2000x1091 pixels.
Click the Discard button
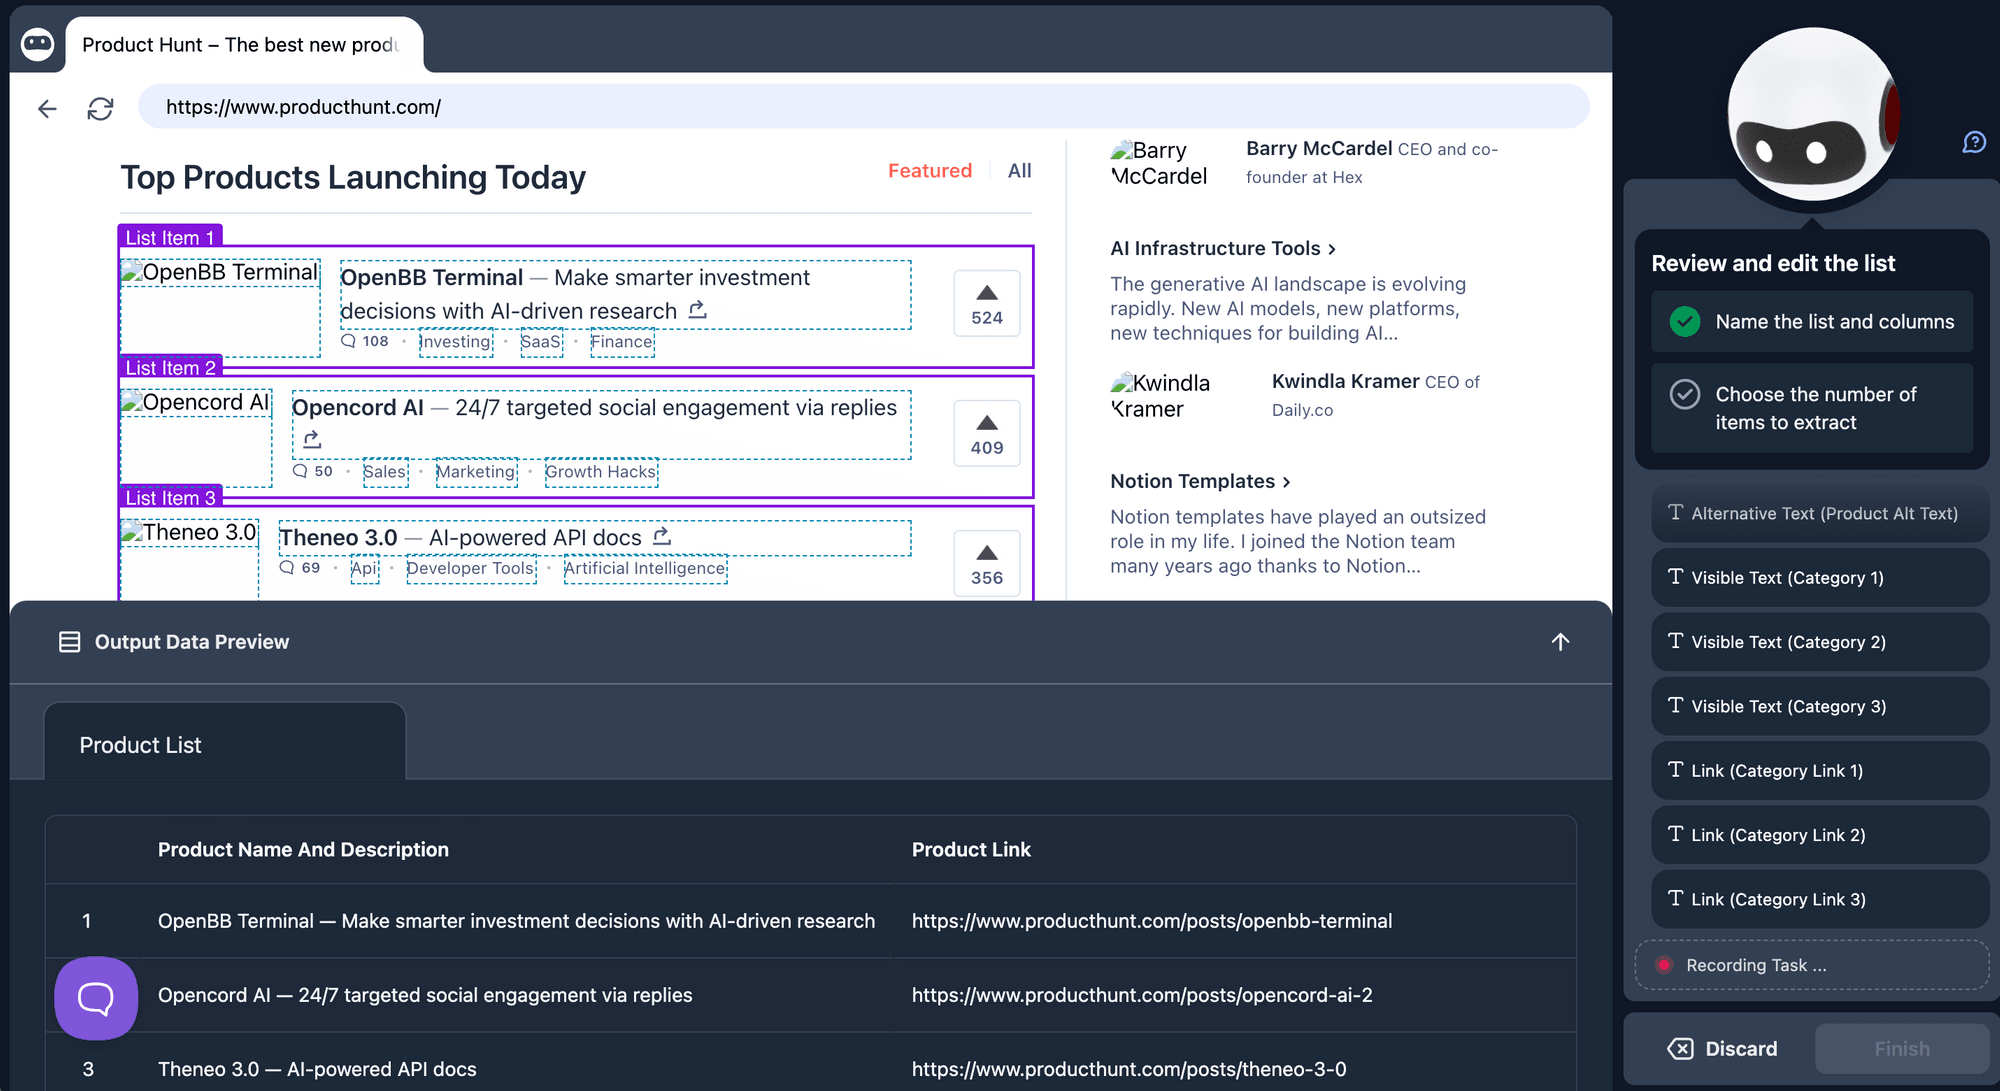pos(1722,1048)
